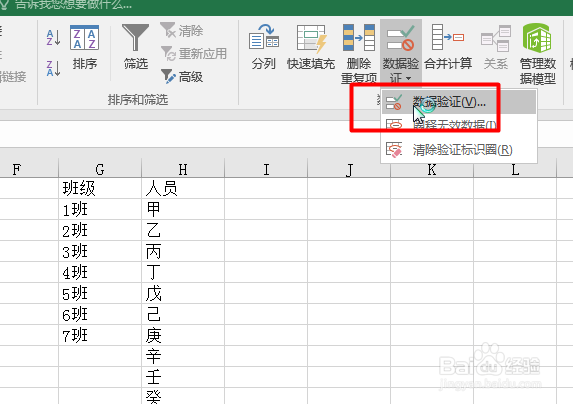Select the cell 4班

(x=100, y=272)
